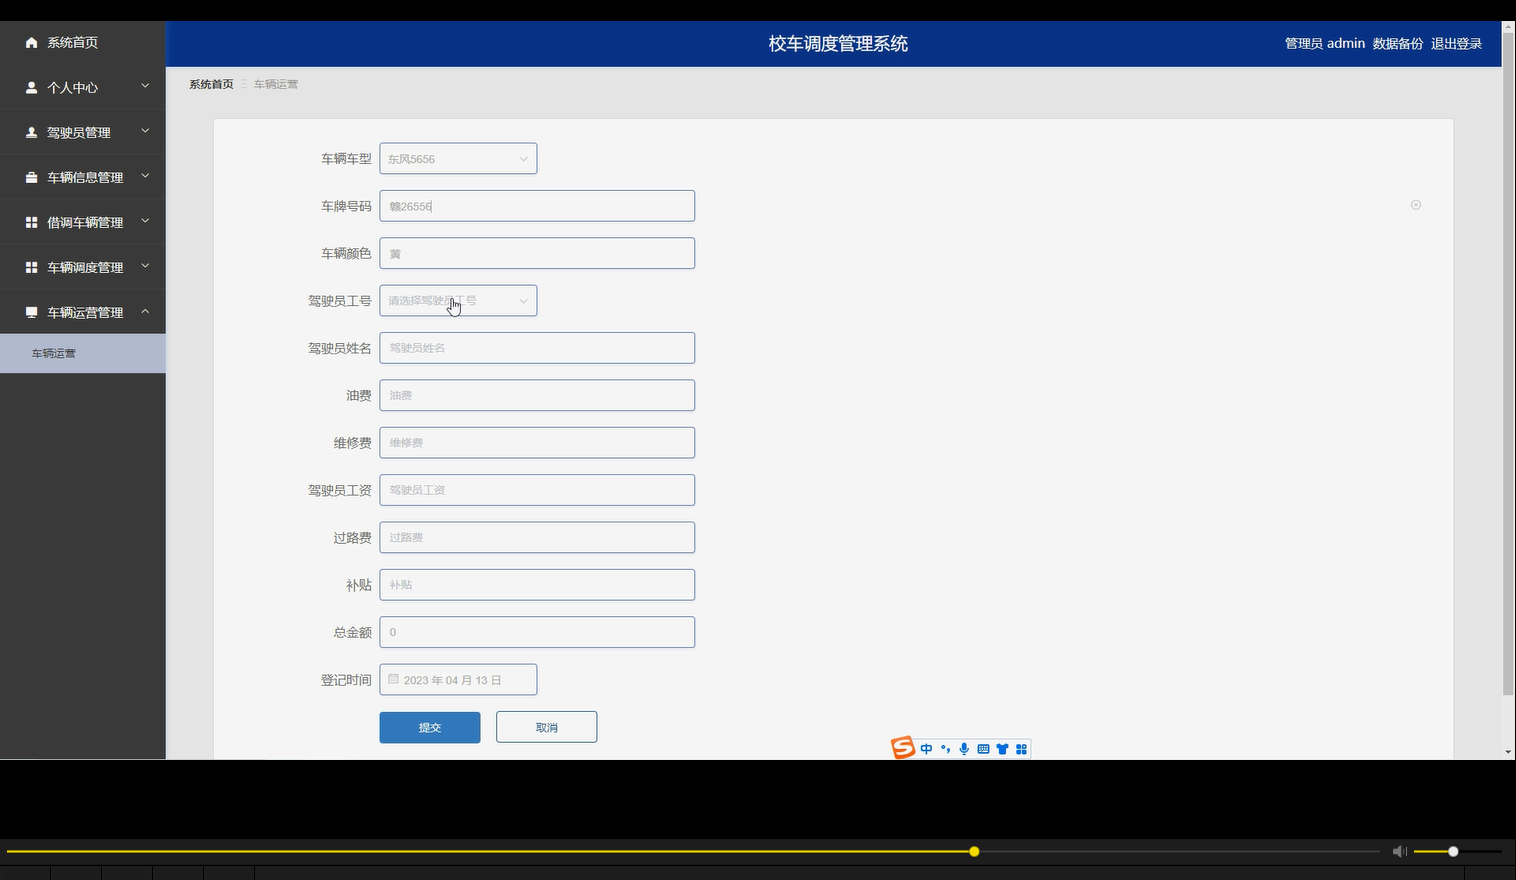Click 退出登录 to log out
The width and height of the screenshot is (1516, 880).
point(1456,43)
